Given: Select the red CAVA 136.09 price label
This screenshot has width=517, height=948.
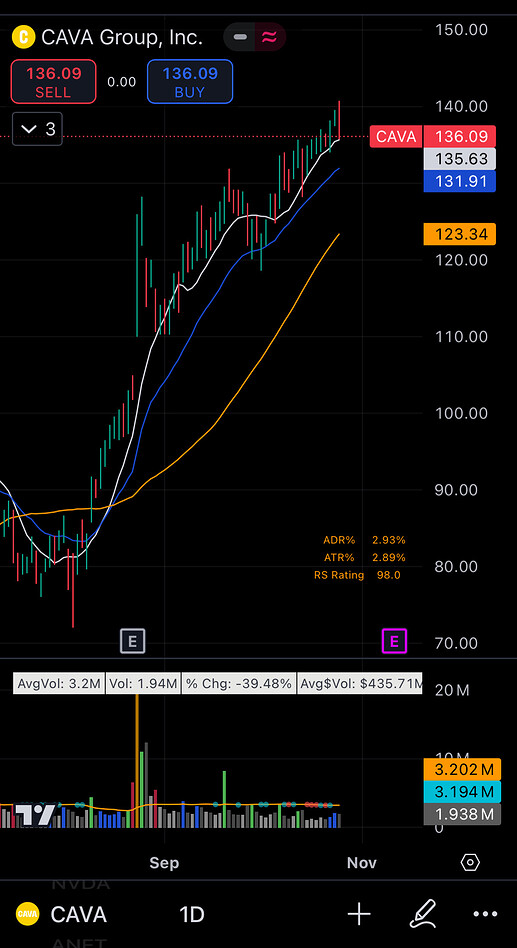Looking at the screenshot, I should click(x=433, y=137).
